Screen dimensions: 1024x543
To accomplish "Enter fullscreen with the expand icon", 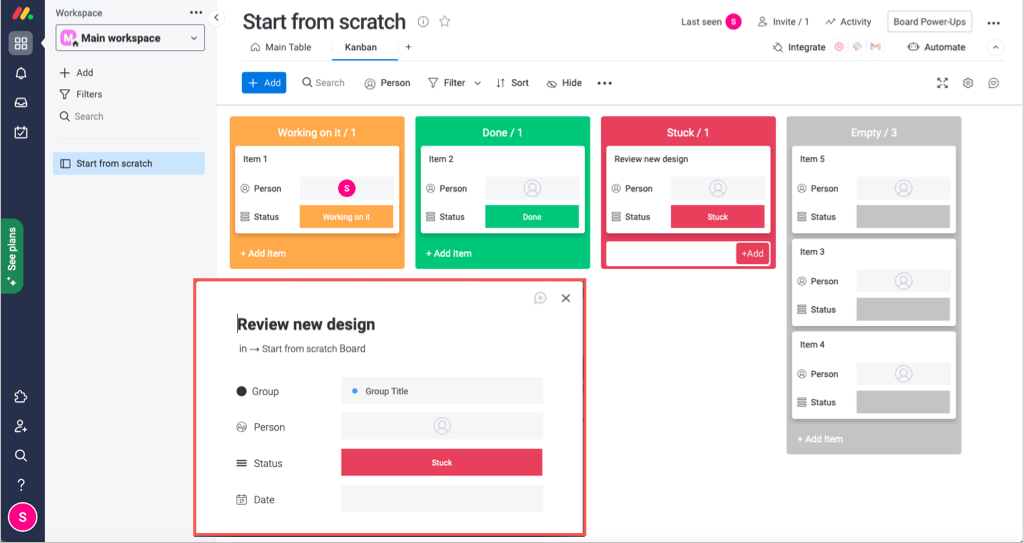I will (942, 83).
